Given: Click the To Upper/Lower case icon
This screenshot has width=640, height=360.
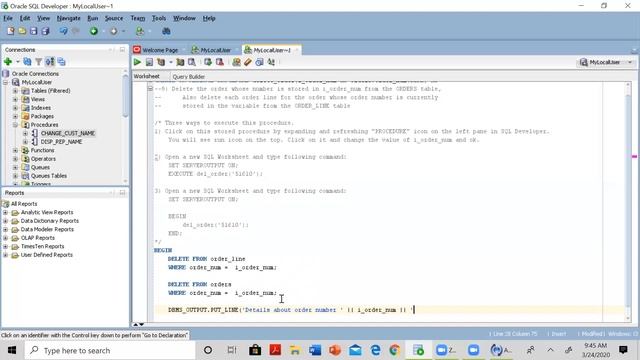Looking at the screenshot, I should [271, 62].
